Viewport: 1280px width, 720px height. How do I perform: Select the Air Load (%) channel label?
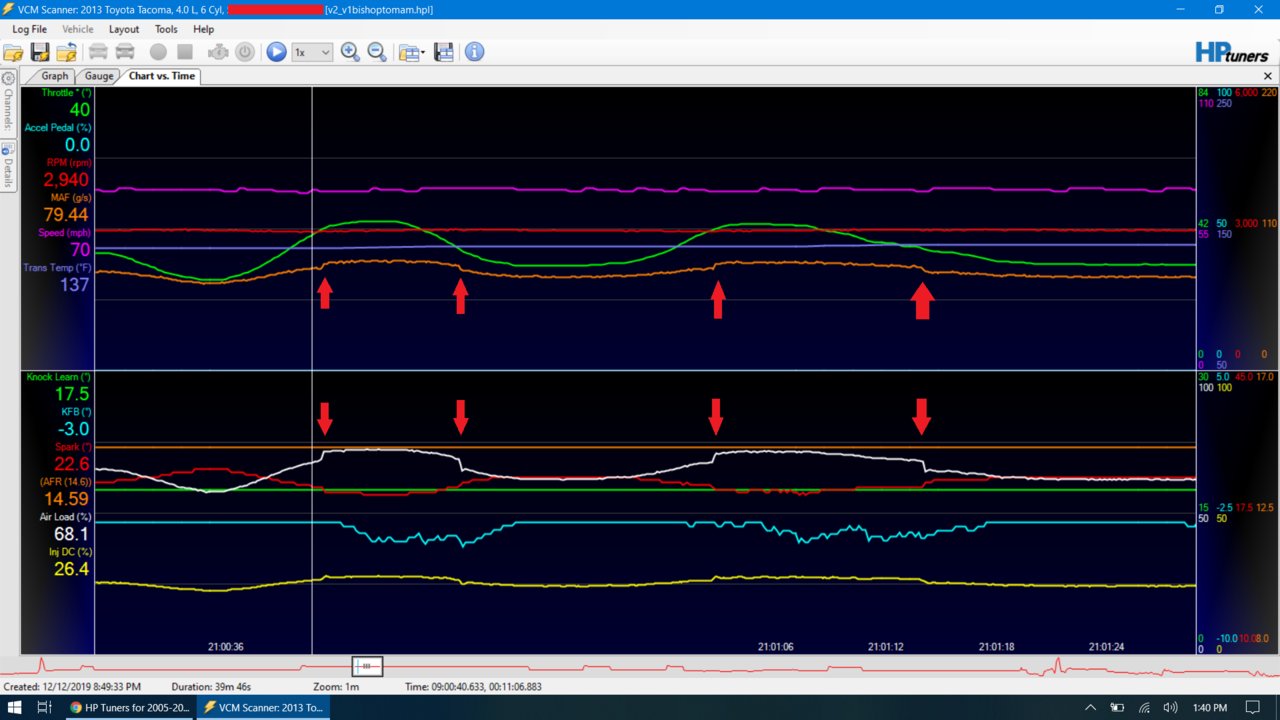pyautogui.click(x=65, y=517)
